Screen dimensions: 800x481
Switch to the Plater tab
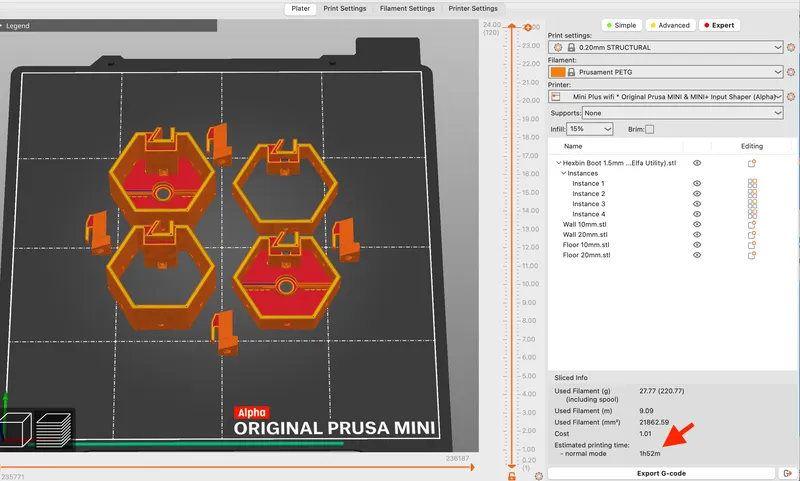click(x=301, y=9)
